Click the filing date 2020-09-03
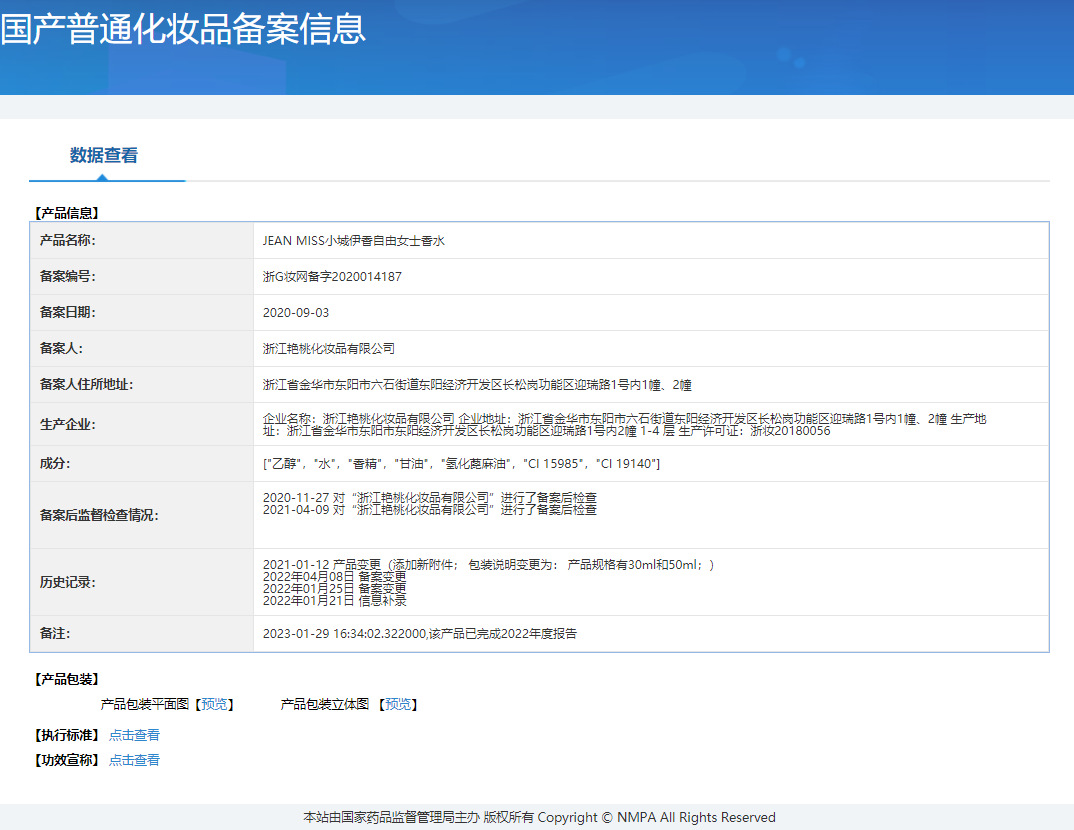The height and width of the screenshot is (830, 1074). [295, 313]
